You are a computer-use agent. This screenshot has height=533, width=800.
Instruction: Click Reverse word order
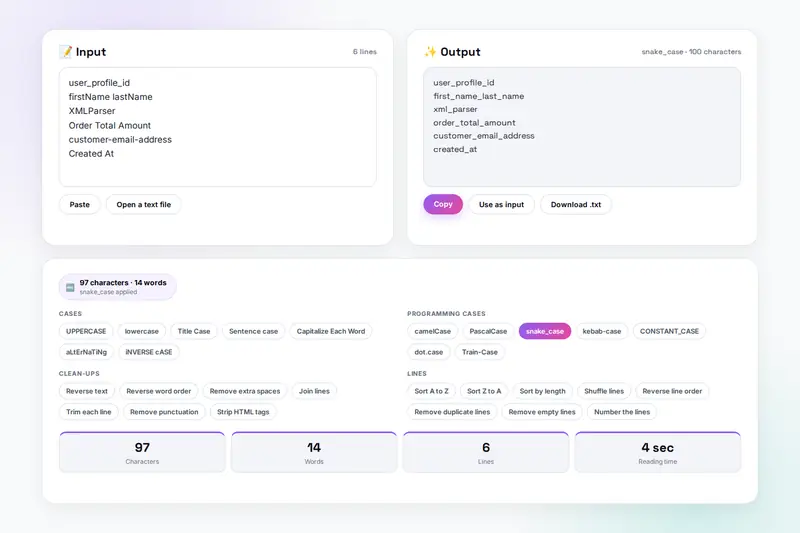pos(159,391)
